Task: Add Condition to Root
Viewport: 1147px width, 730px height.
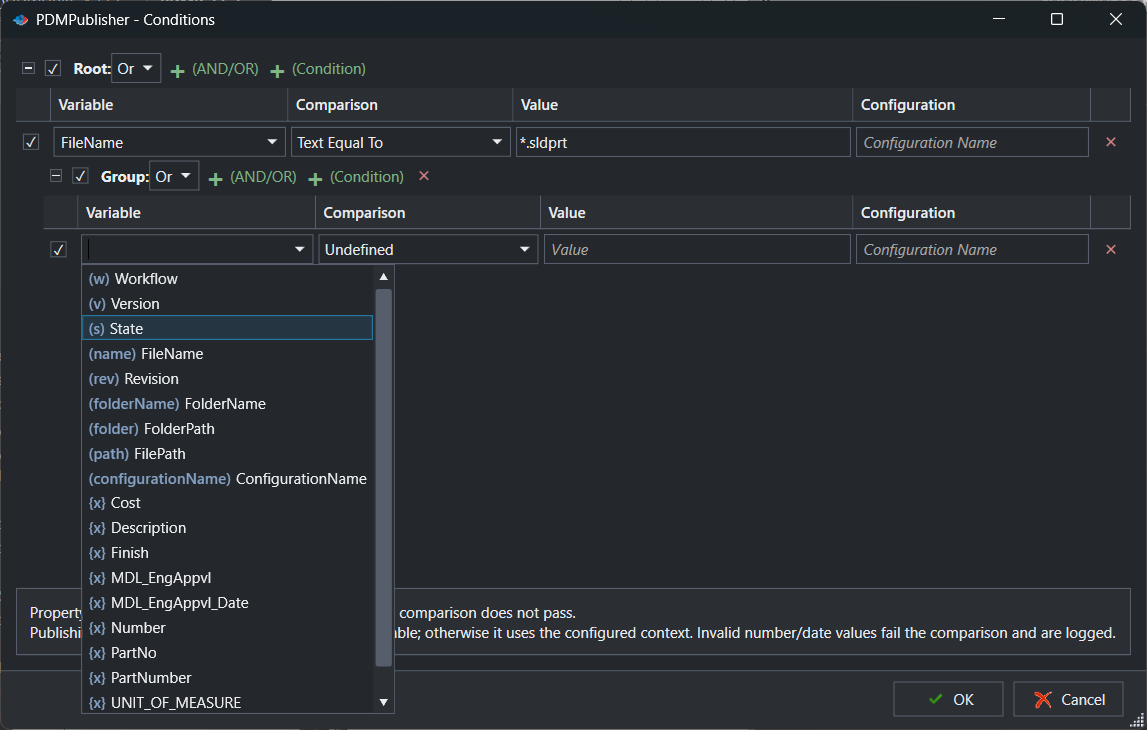Action: click(318, 69)
